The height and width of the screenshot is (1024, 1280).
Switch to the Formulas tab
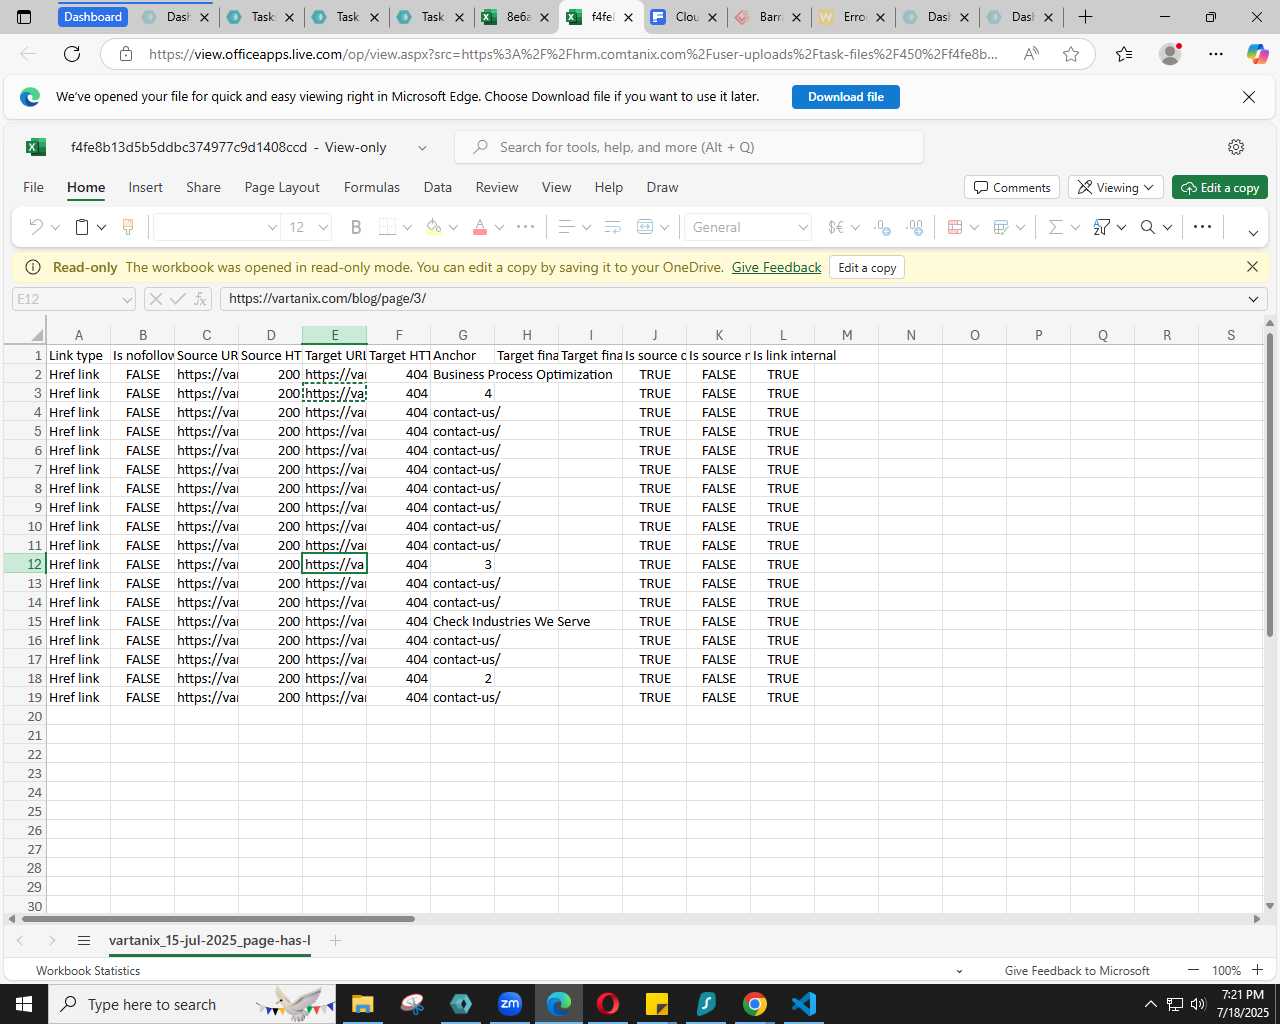[x=372, y=187]
